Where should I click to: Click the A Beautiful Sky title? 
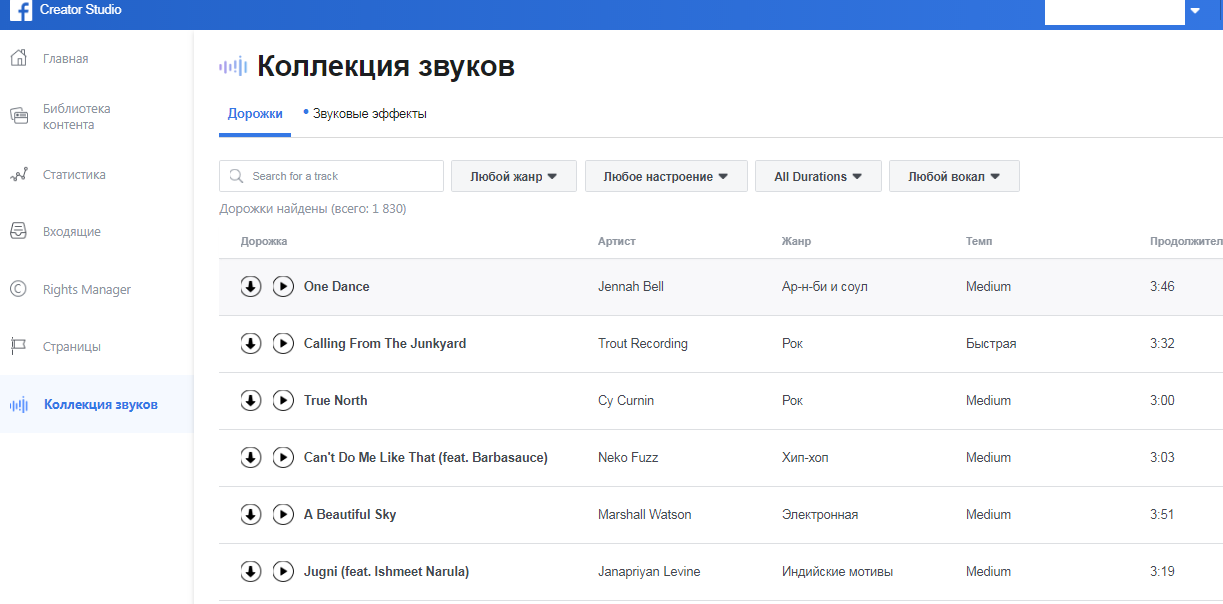tap(350, 514)
